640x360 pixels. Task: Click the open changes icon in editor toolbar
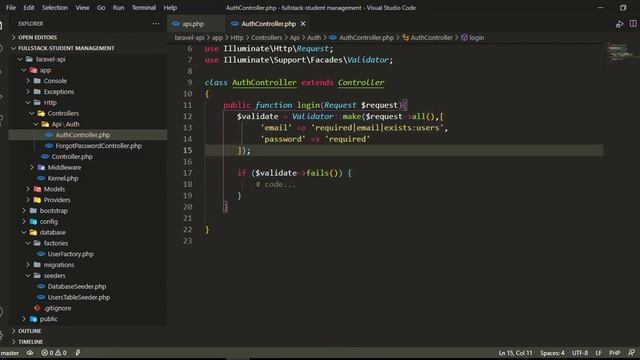coord(619,24)
